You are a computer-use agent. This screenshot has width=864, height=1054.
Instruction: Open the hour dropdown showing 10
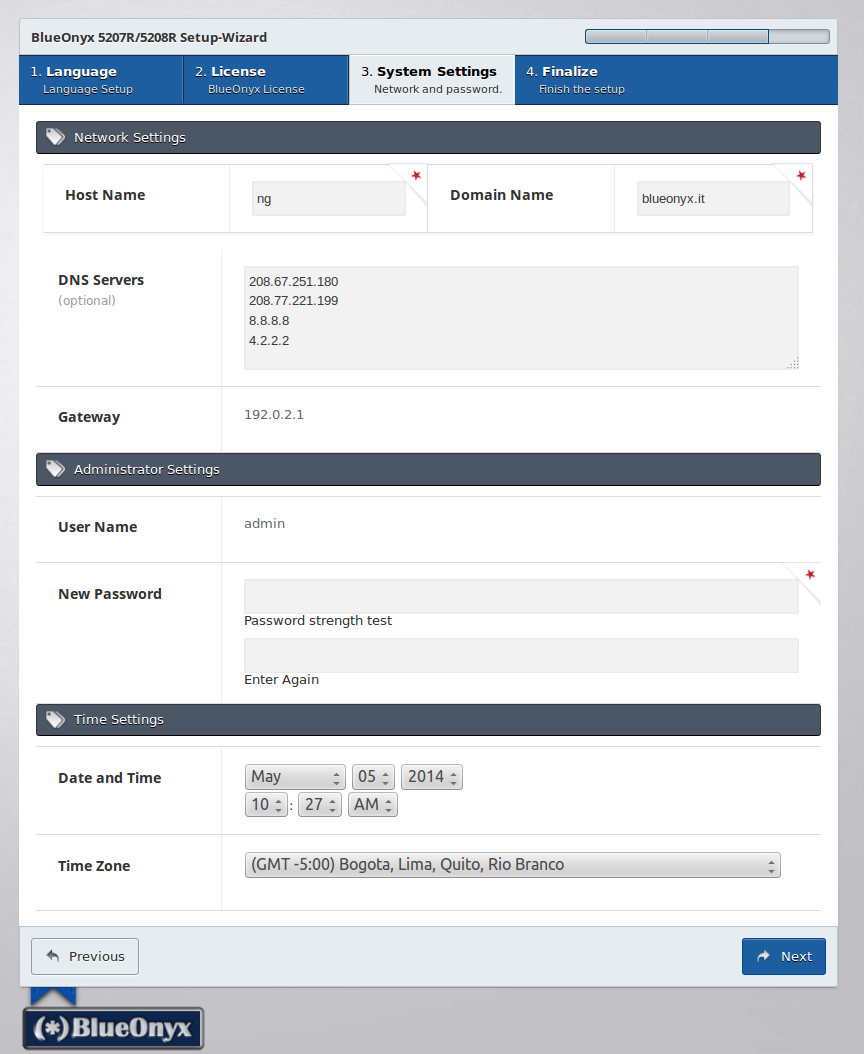pos(267,805)
